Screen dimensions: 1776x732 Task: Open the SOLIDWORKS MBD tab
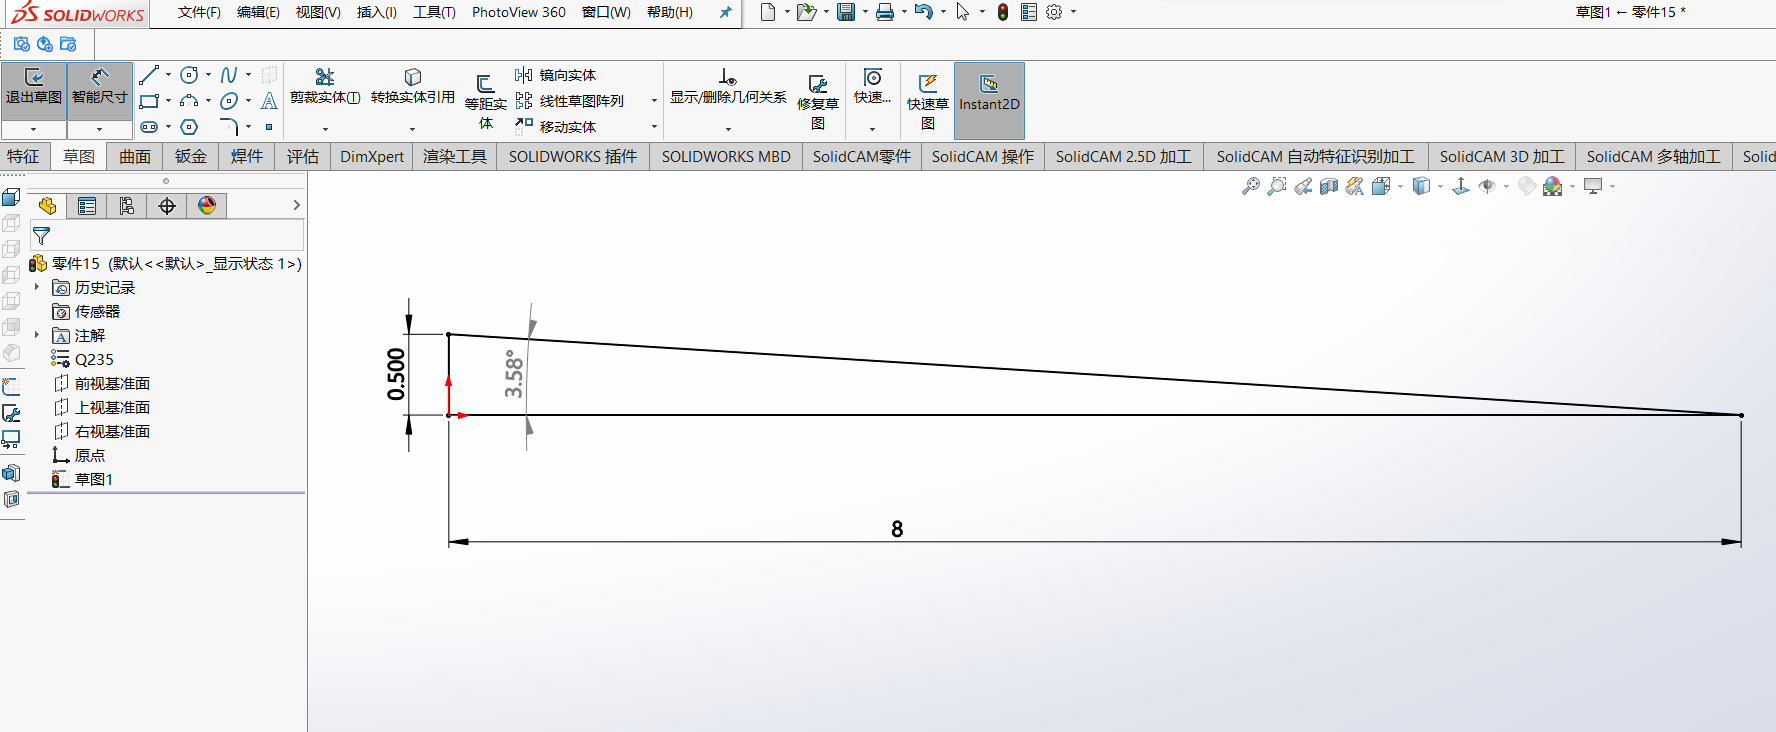(726, 156)
